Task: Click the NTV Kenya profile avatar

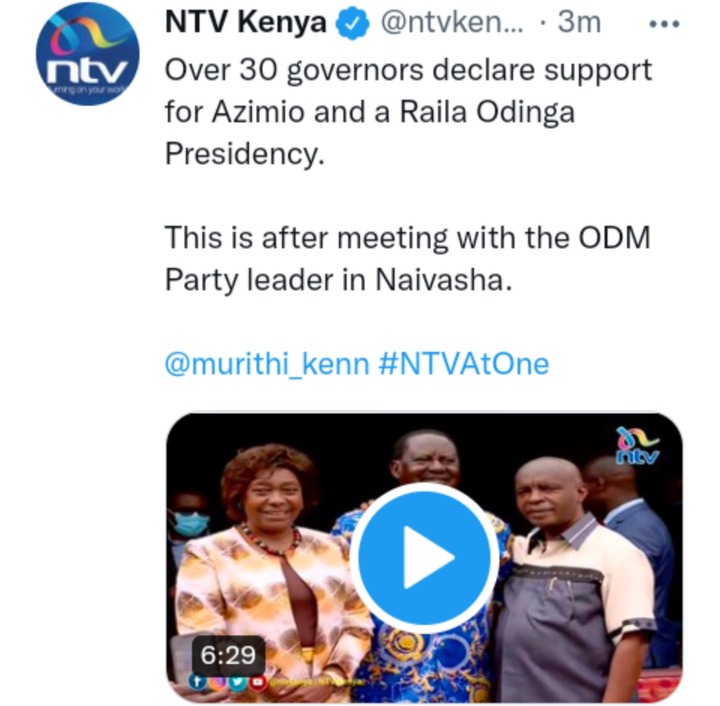Action: point(87,54)
